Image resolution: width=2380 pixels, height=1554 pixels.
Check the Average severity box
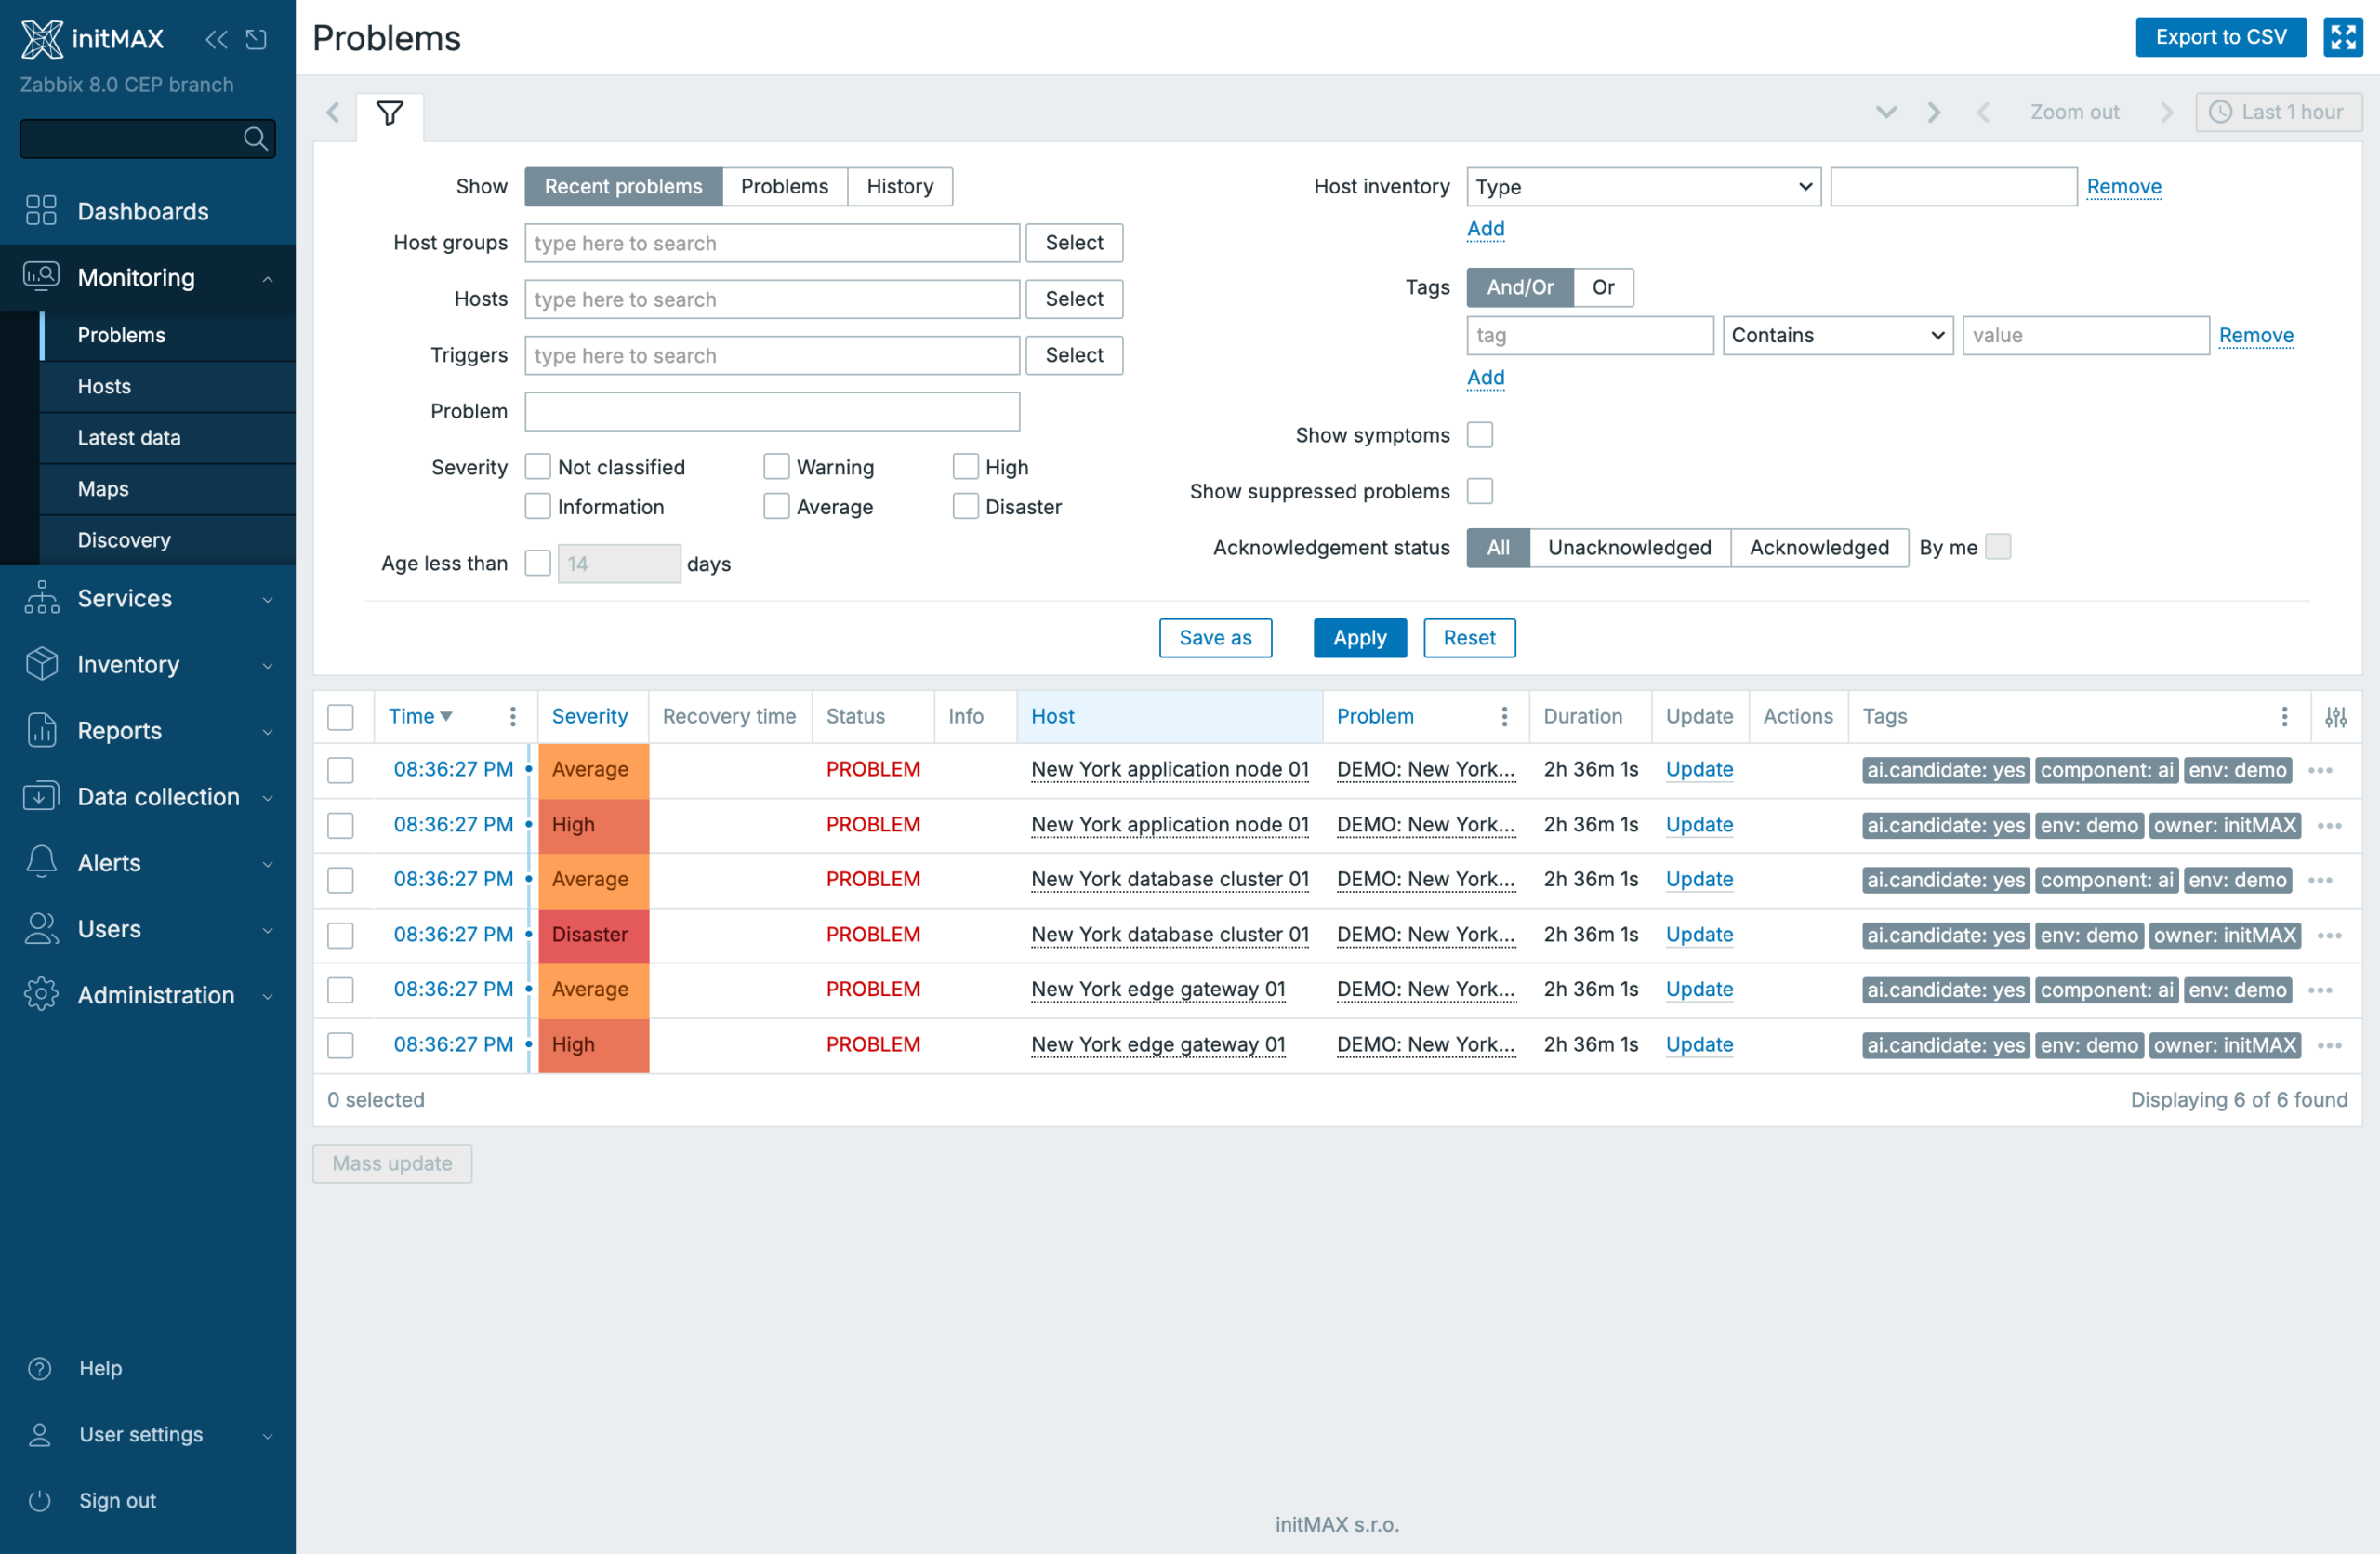[x=776, y=506]
